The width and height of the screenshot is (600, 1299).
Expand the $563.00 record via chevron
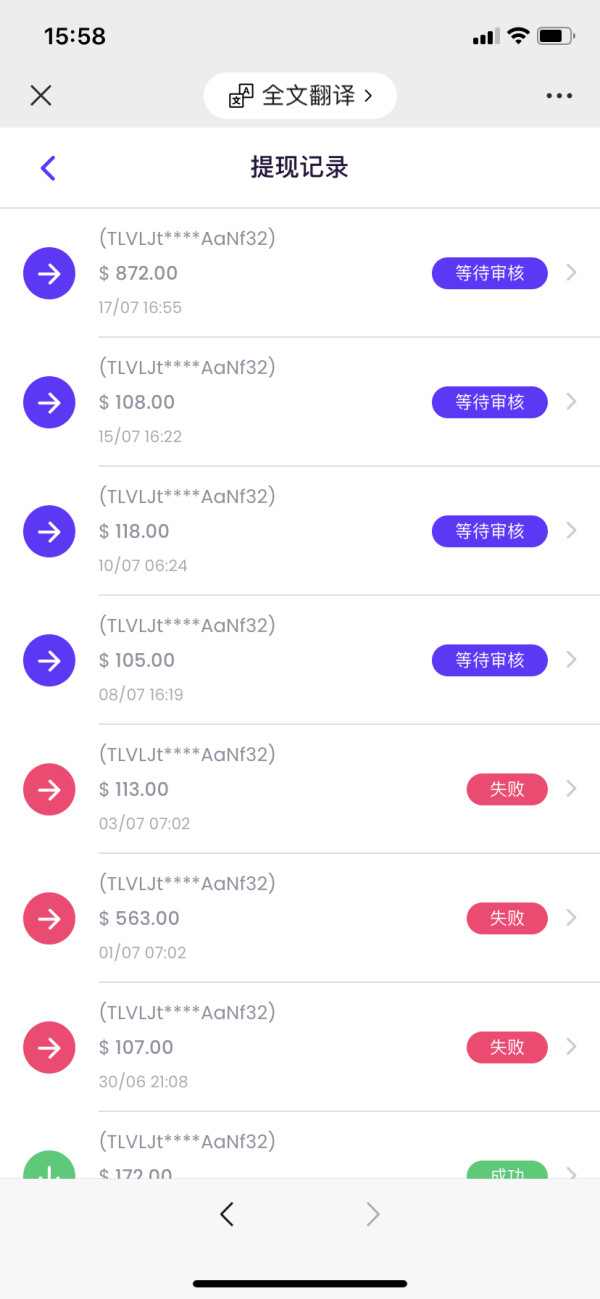click(571, 917)
